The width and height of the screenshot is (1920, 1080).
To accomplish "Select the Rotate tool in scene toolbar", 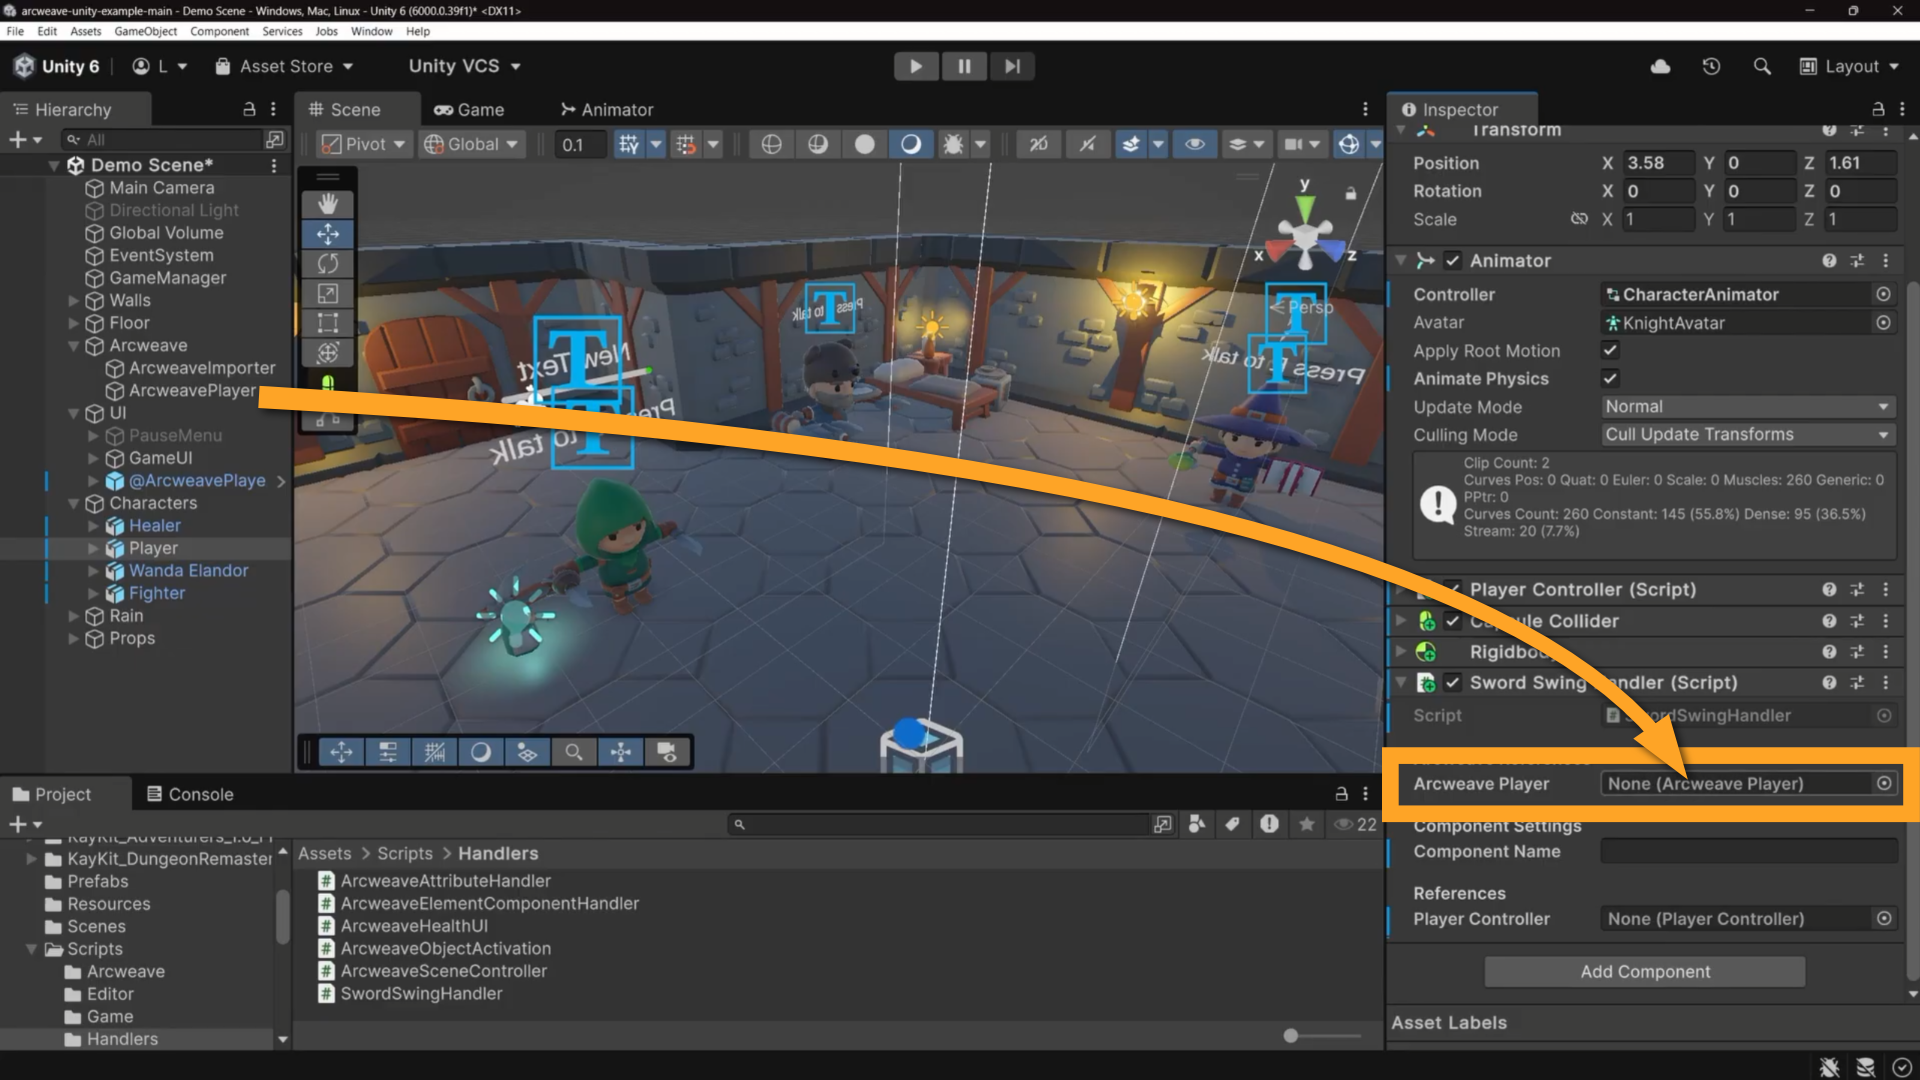I will pyautogui.click(x=328, y=264).
